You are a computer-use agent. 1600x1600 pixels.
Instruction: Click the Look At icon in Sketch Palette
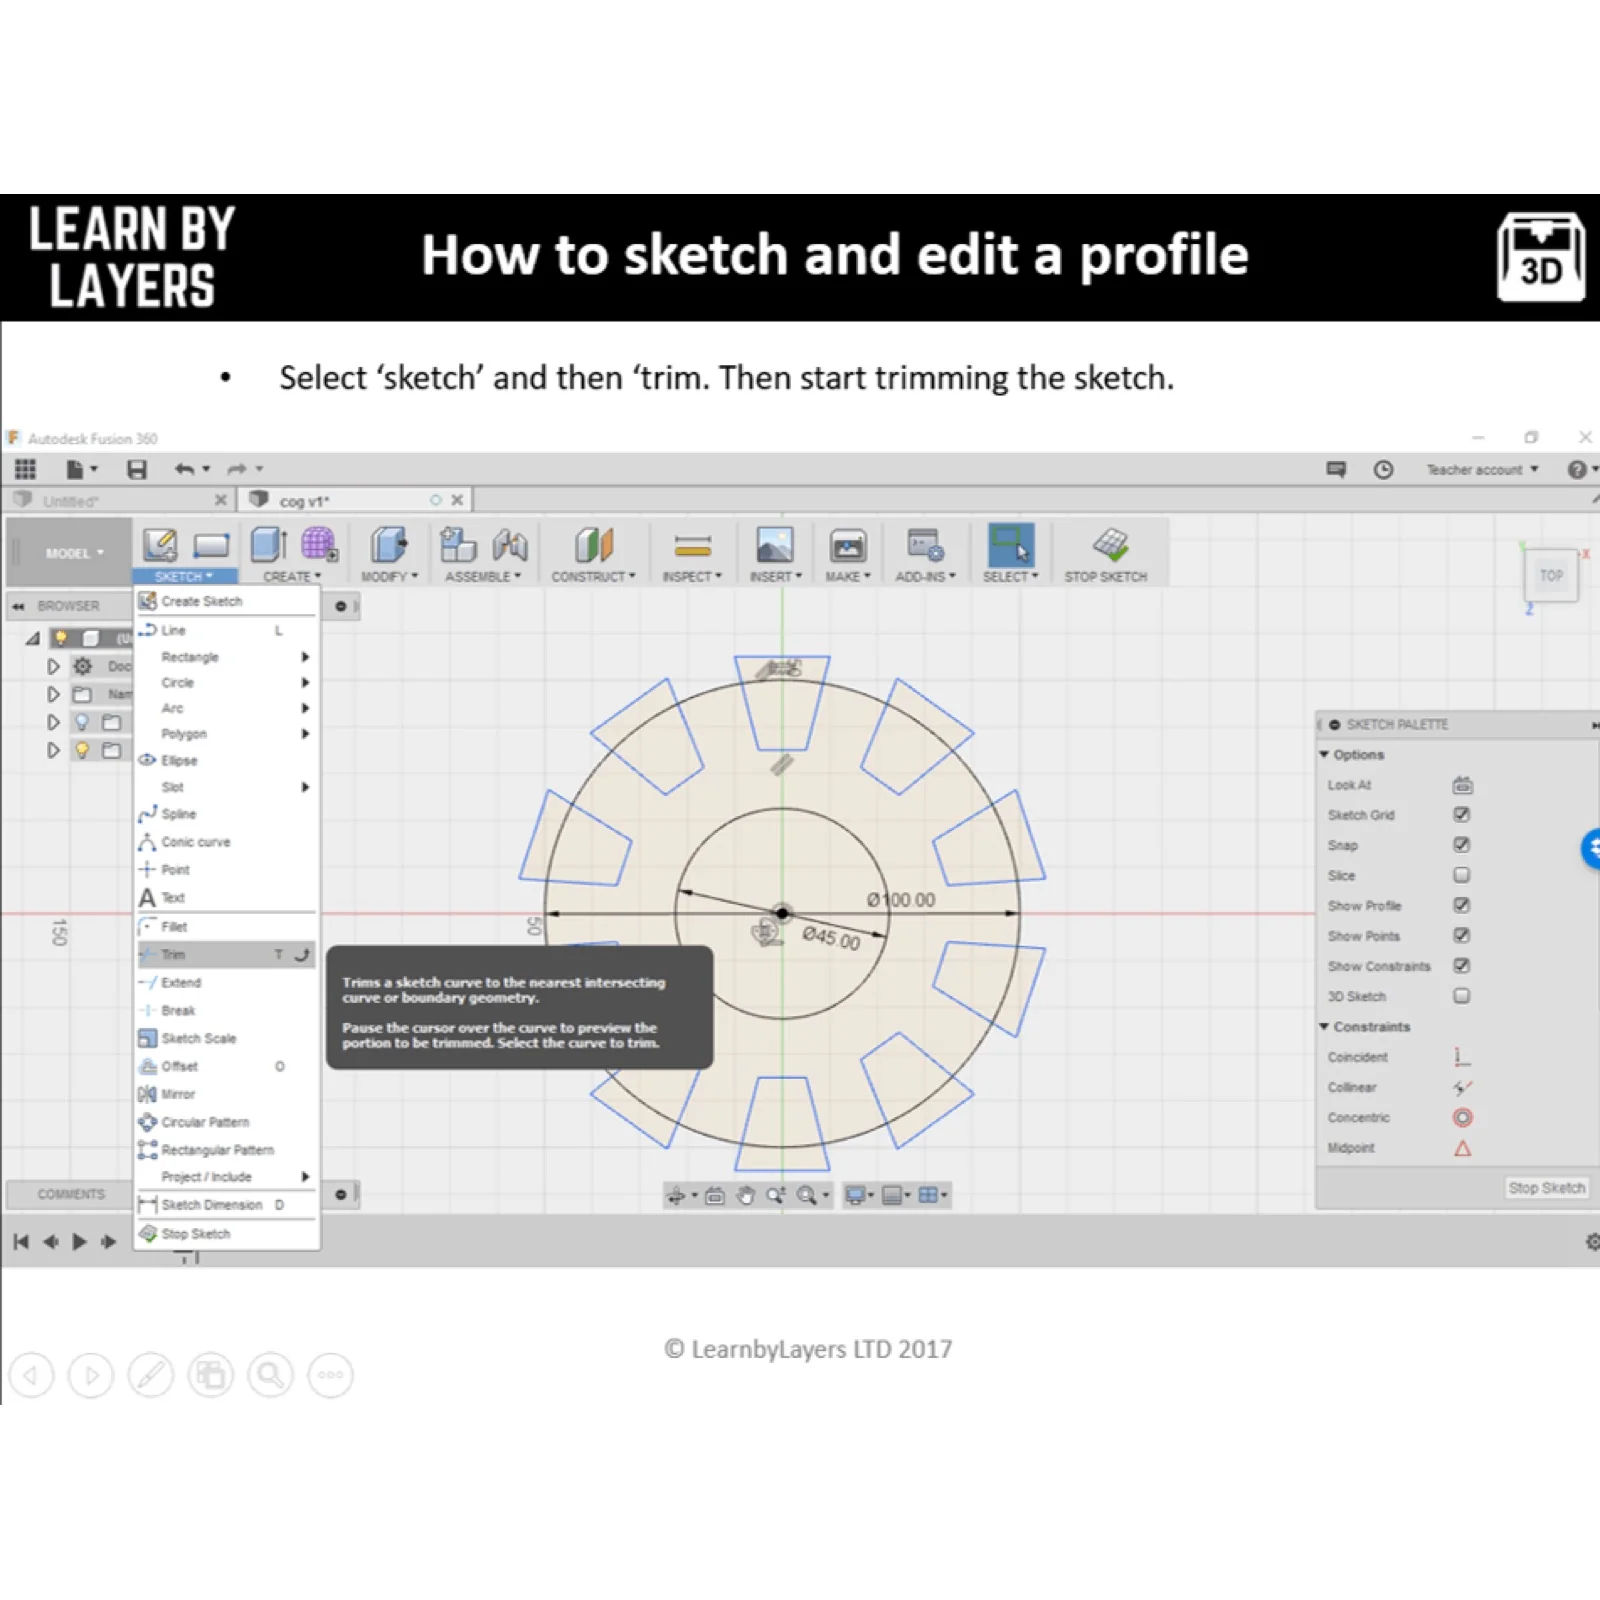click(x=1462, y=785)
